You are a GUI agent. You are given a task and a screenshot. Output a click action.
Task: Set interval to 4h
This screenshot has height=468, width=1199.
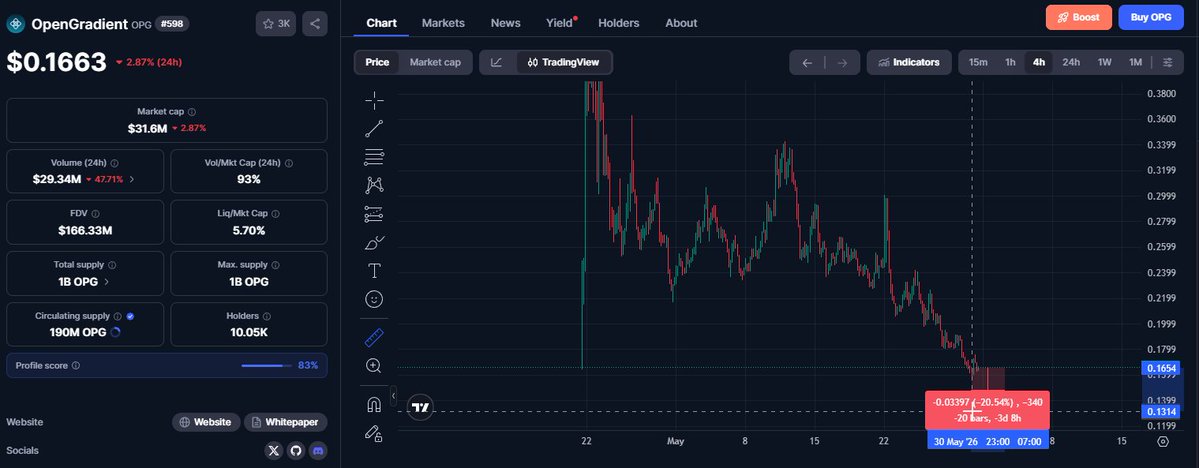(x=1038, y=63)
